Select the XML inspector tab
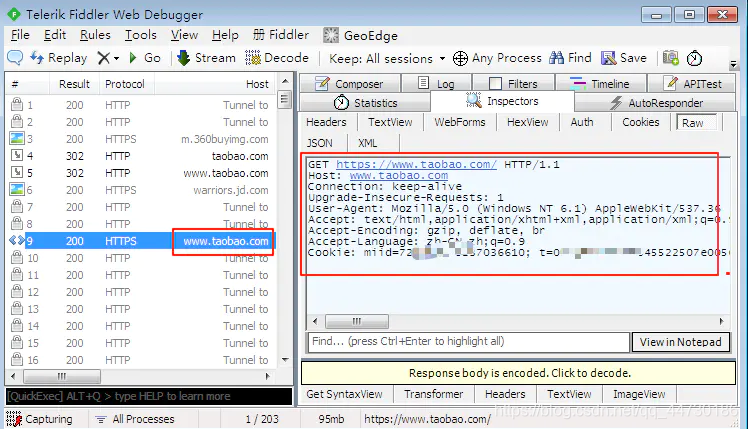The width and height of the screenshot is (748, 429). 367,143
